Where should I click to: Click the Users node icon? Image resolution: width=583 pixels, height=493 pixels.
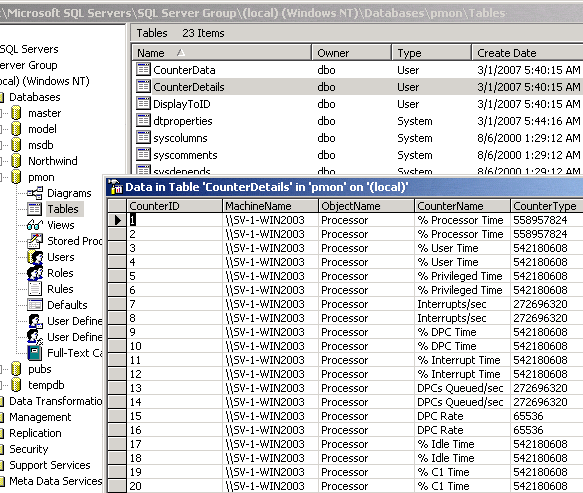tap(35, 257)
